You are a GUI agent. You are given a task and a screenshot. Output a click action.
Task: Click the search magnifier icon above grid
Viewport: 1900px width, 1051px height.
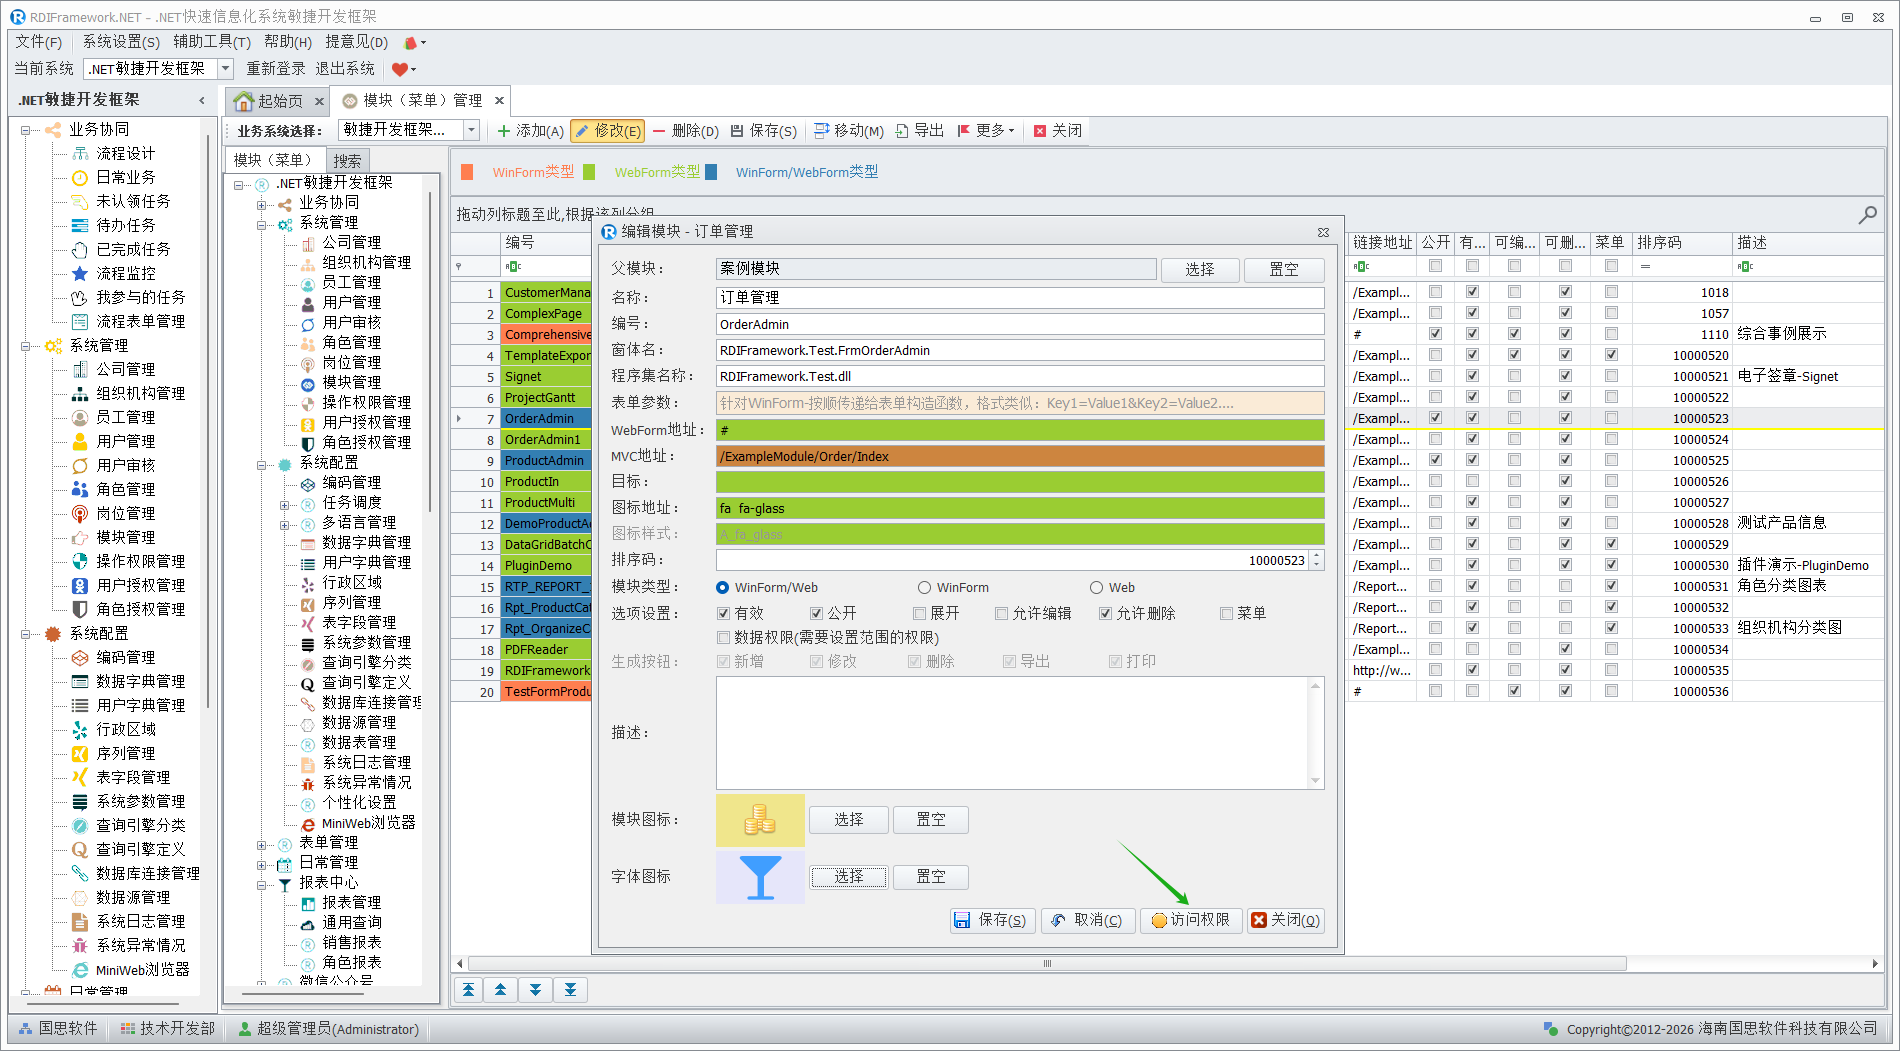coord(1866,215)
